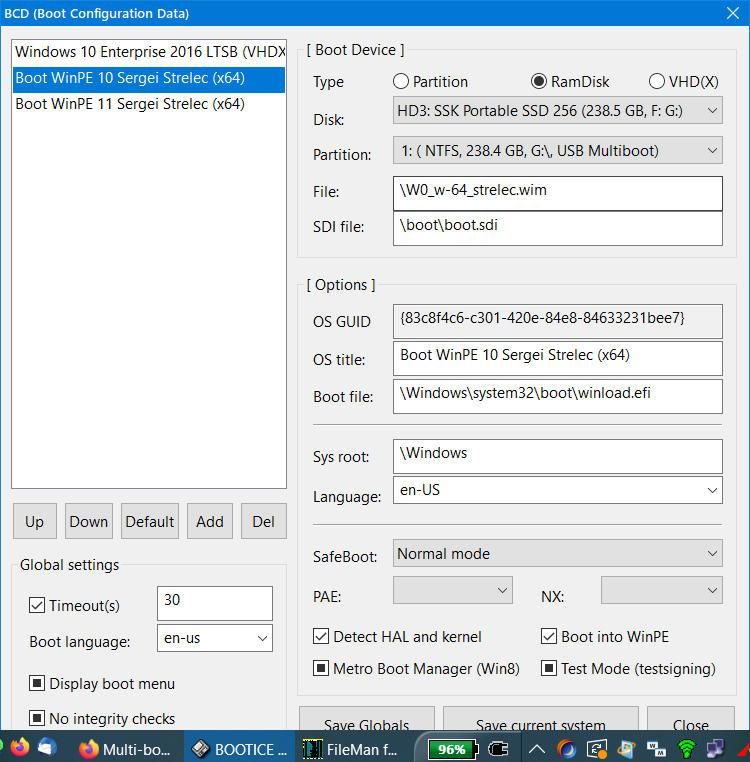
Task: Open the NX dropdown
Action: [x=662, y=590]
